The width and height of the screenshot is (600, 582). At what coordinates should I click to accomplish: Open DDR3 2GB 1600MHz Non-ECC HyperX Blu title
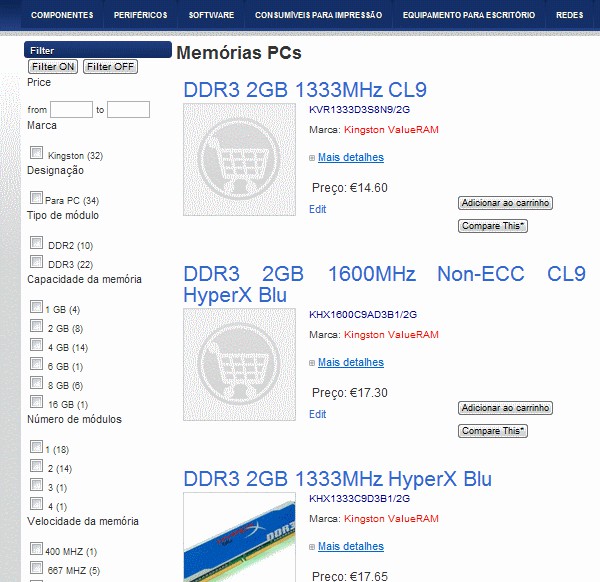tap(384, 284)
